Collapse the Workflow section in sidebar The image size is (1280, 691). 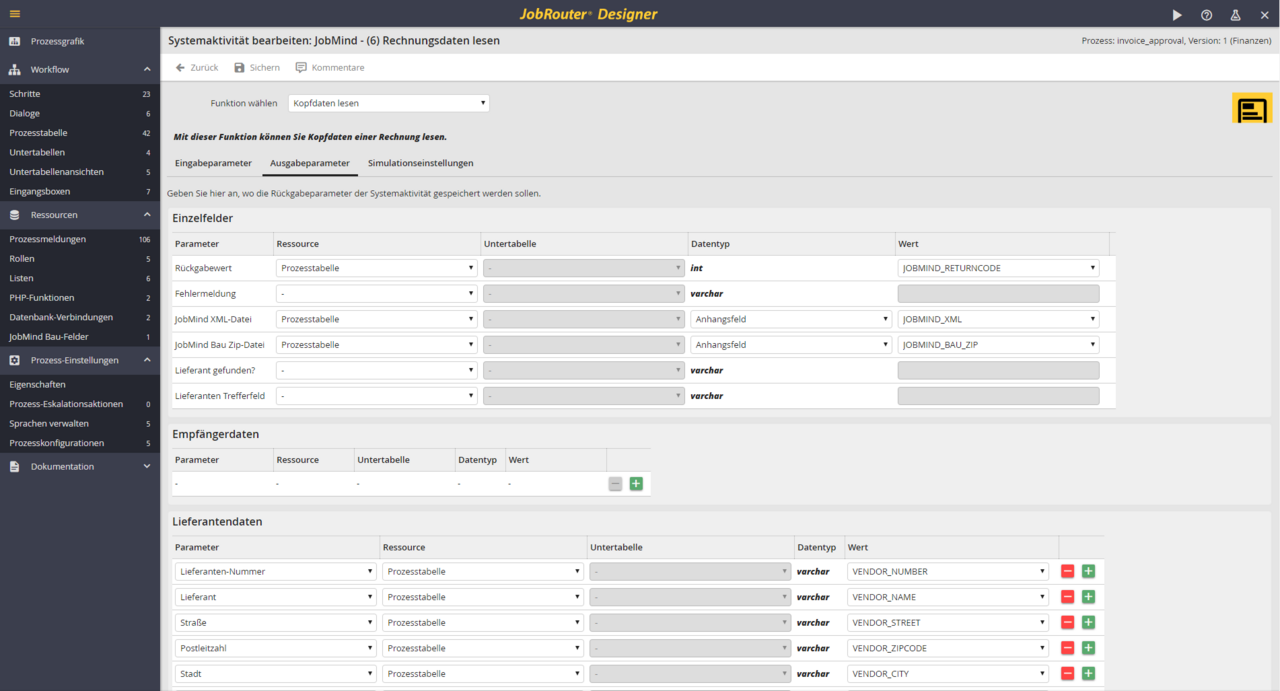pyautogui.click(x=147, y=70)
